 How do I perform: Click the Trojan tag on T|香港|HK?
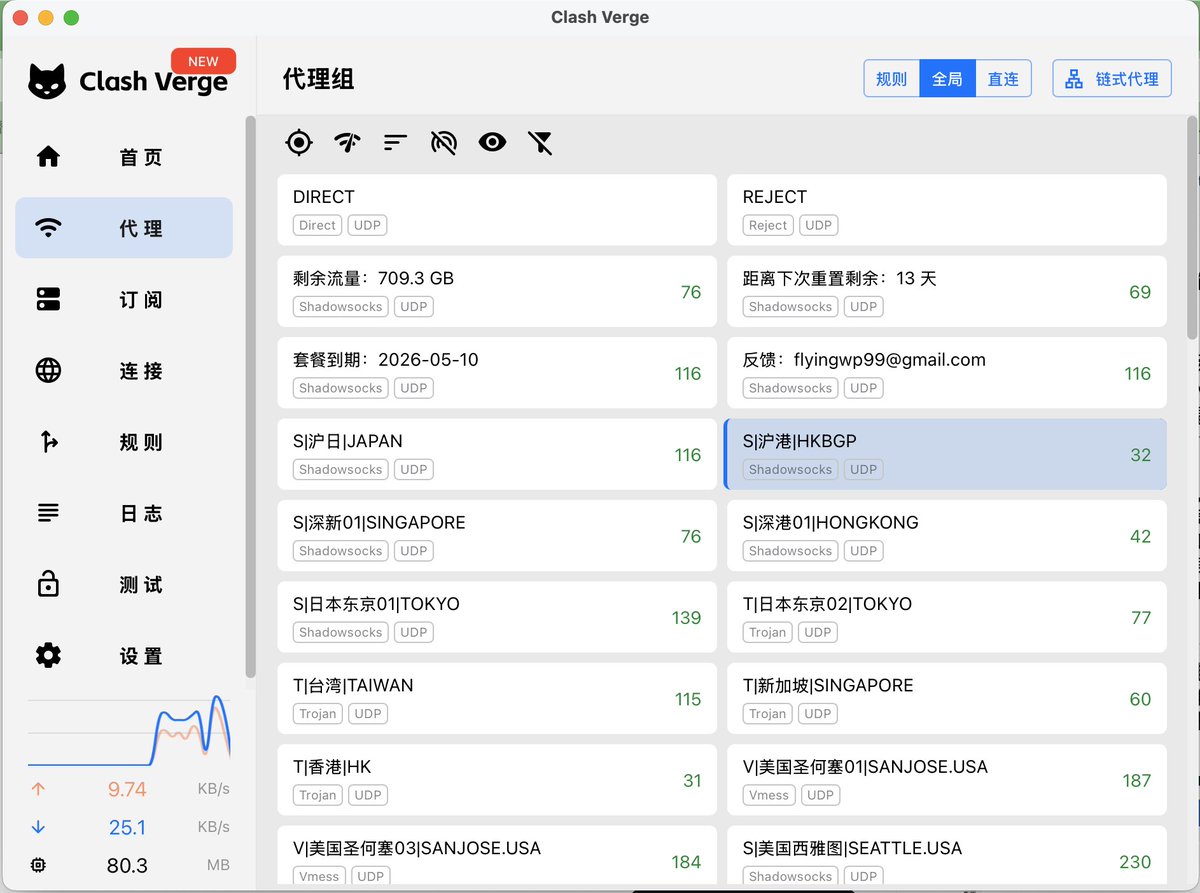[x=317, y=795]
